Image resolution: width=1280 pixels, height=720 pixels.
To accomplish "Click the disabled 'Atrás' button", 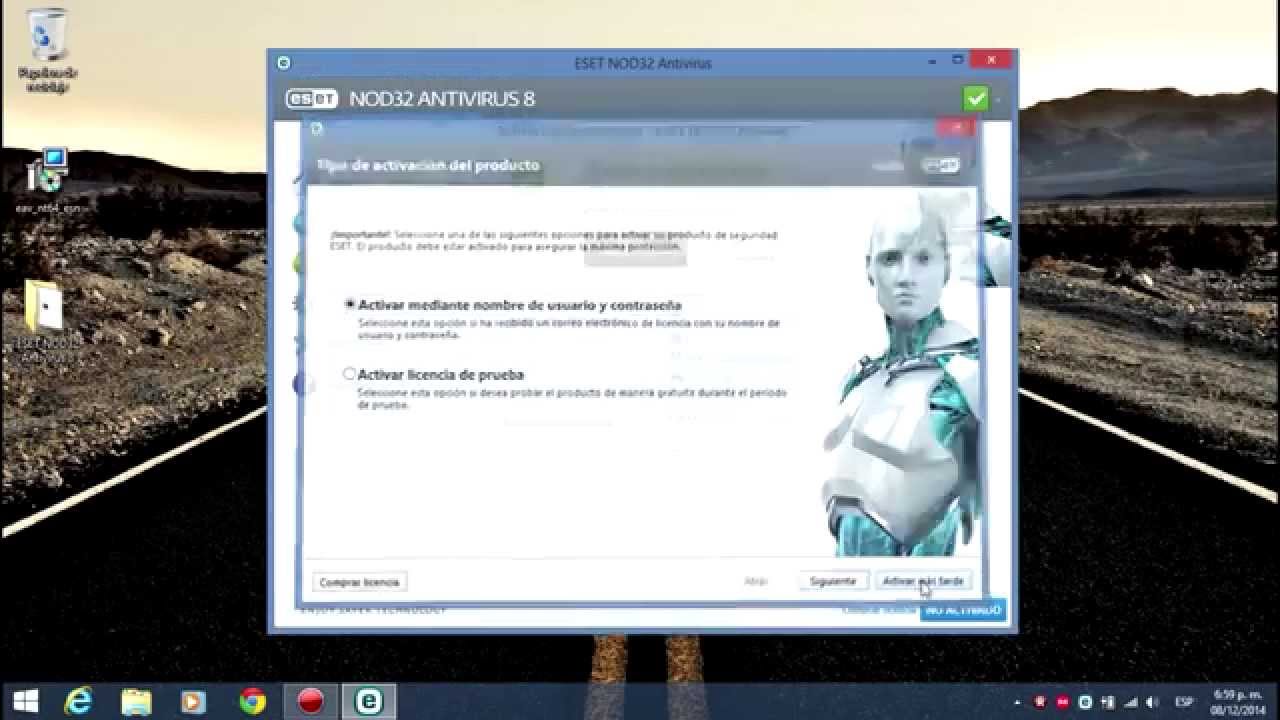I will tap(756, 581).
